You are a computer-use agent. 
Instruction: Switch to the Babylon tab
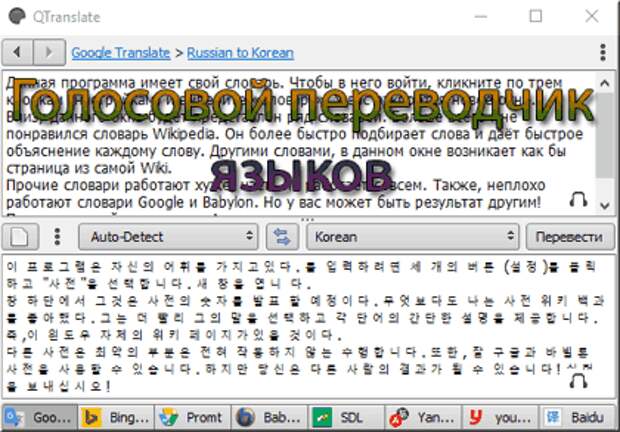(x=268, y=416)
